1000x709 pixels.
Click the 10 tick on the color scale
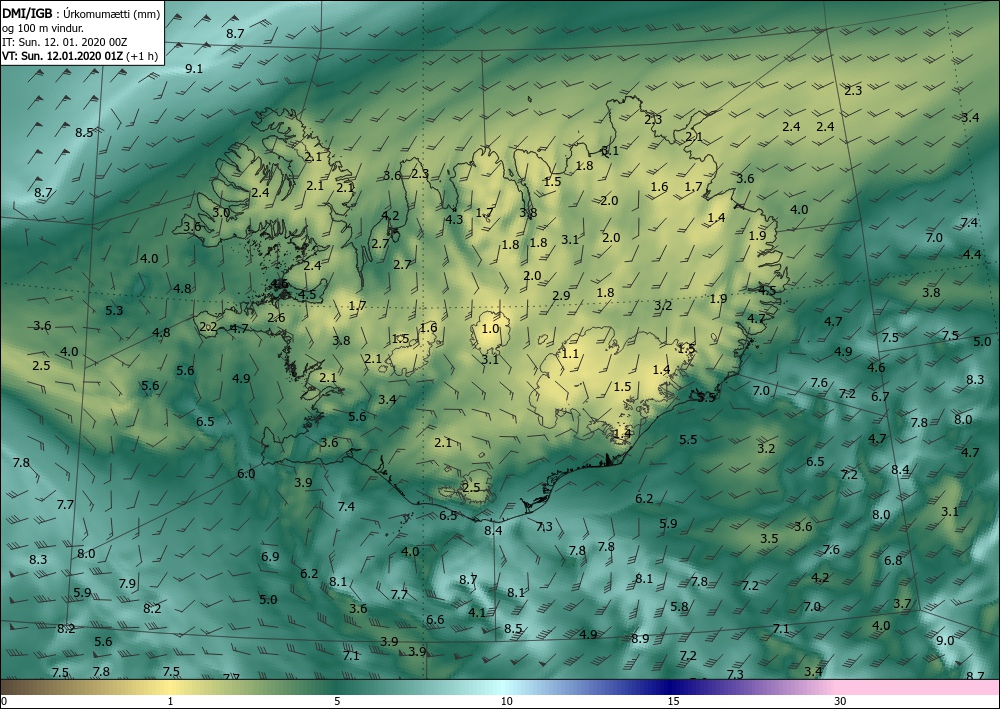coord(506,702)
